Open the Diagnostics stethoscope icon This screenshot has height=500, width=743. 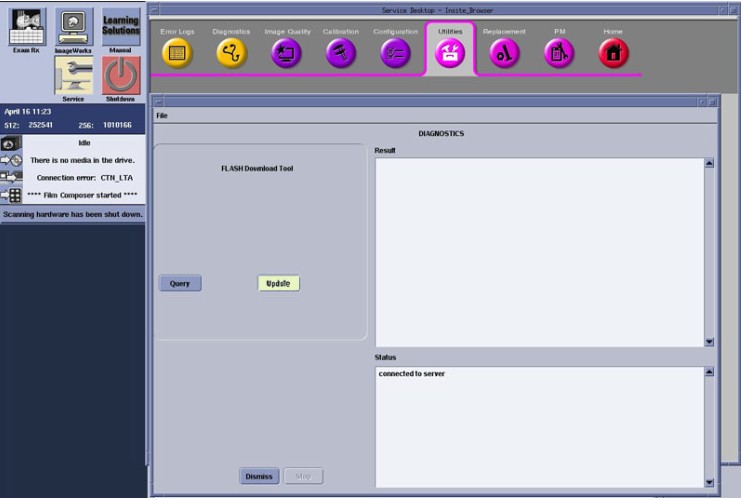click(232, 55)
